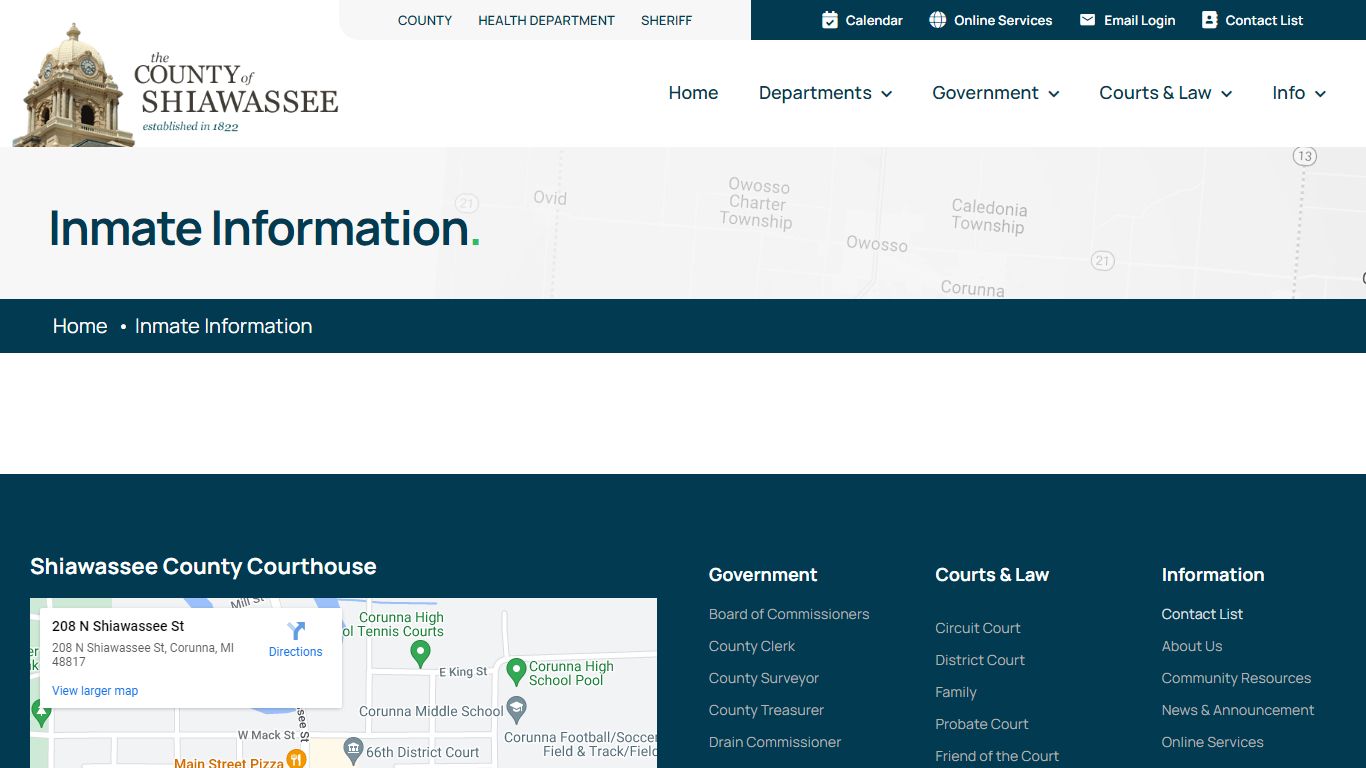This screenshot has width=1366, height=768.
Task: Click the Inmate Information page heading
Action: tap(264, 228)
